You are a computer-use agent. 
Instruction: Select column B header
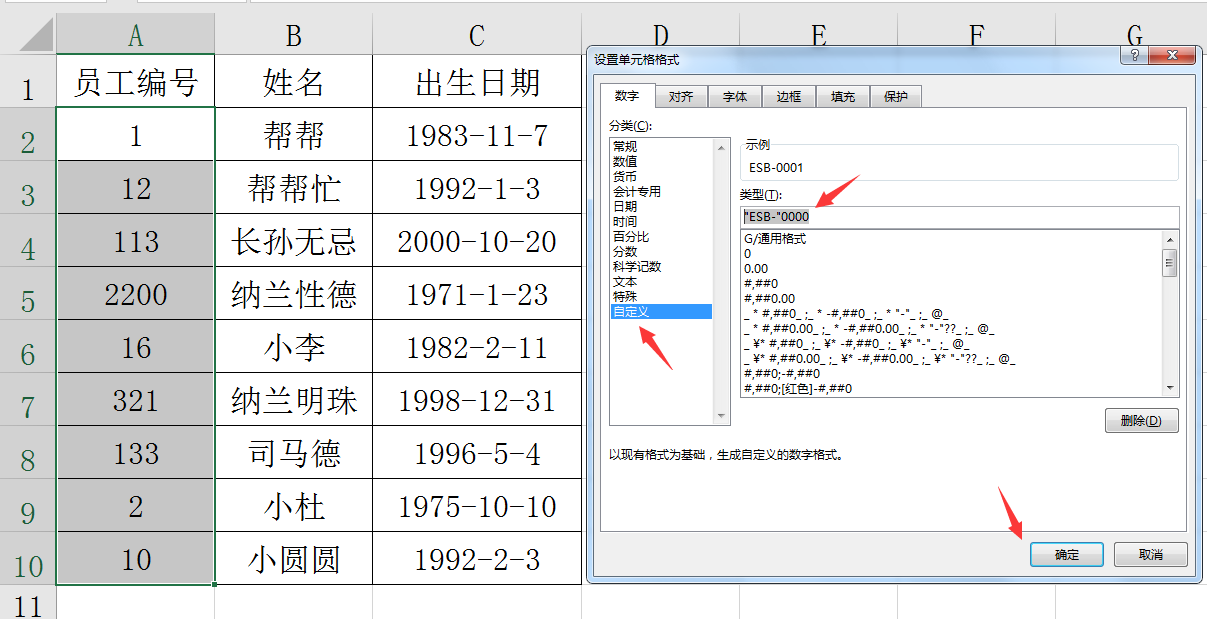coord(294,36)
